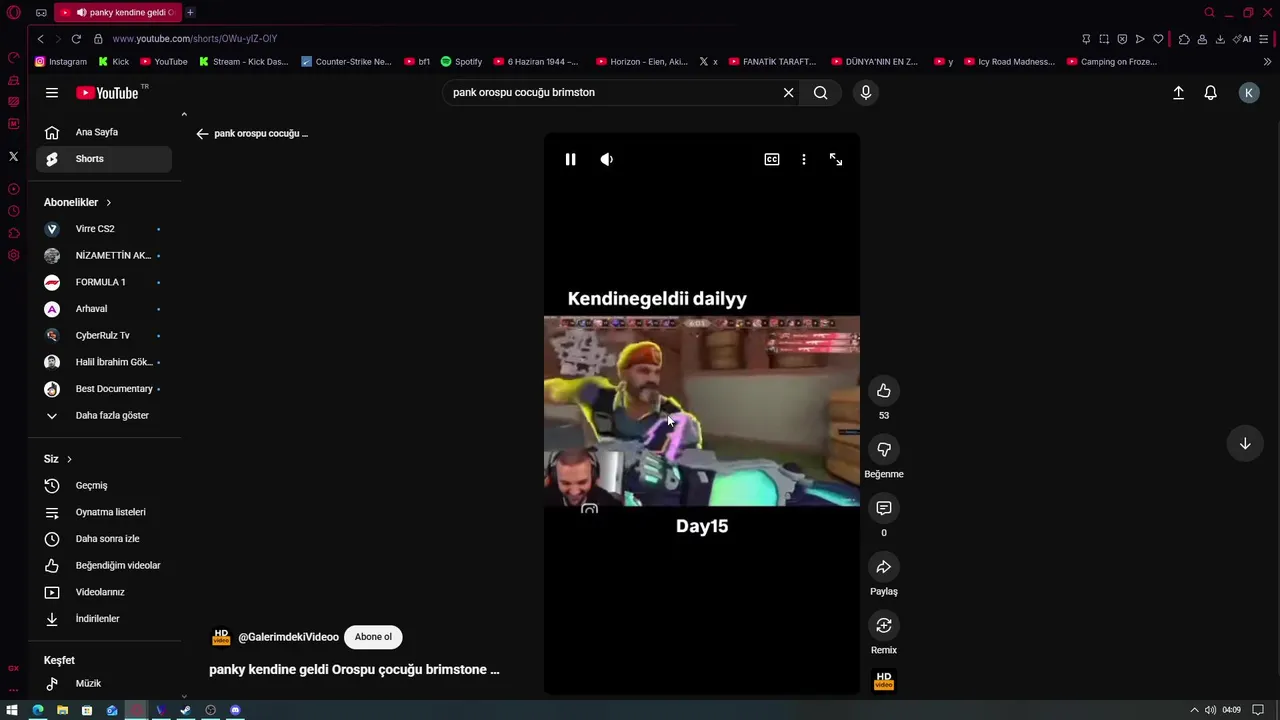Open the Arhaval channel
The width and height of the screenshot is (1280, 720).
point(104,309)
